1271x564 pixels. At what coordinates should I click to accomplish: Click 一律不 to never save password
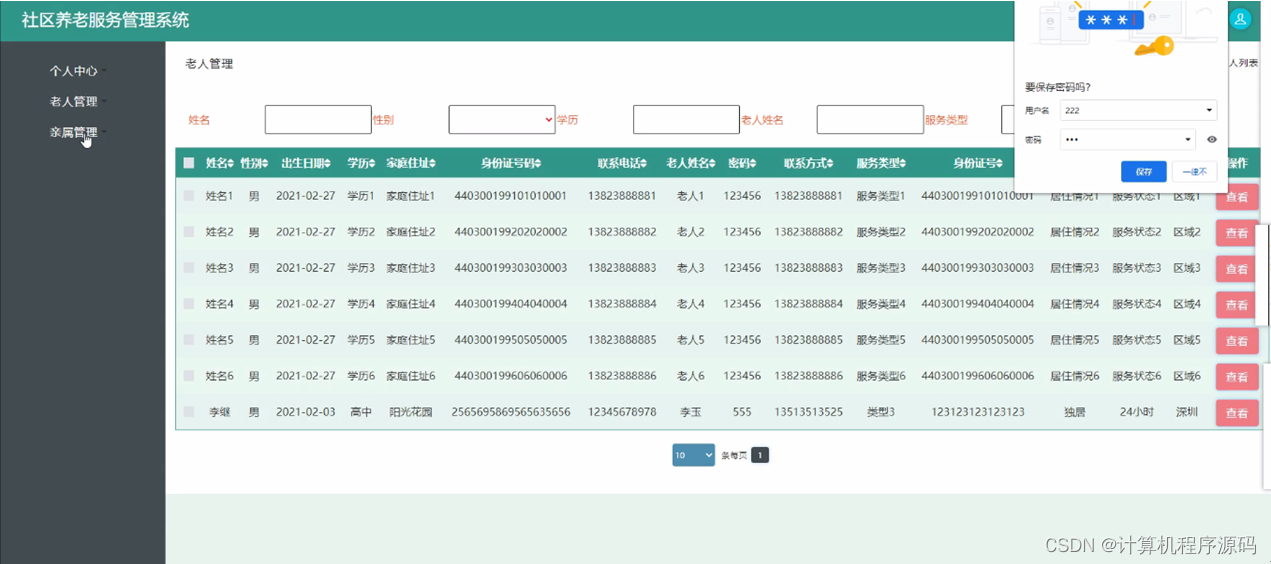[1194, 171]
